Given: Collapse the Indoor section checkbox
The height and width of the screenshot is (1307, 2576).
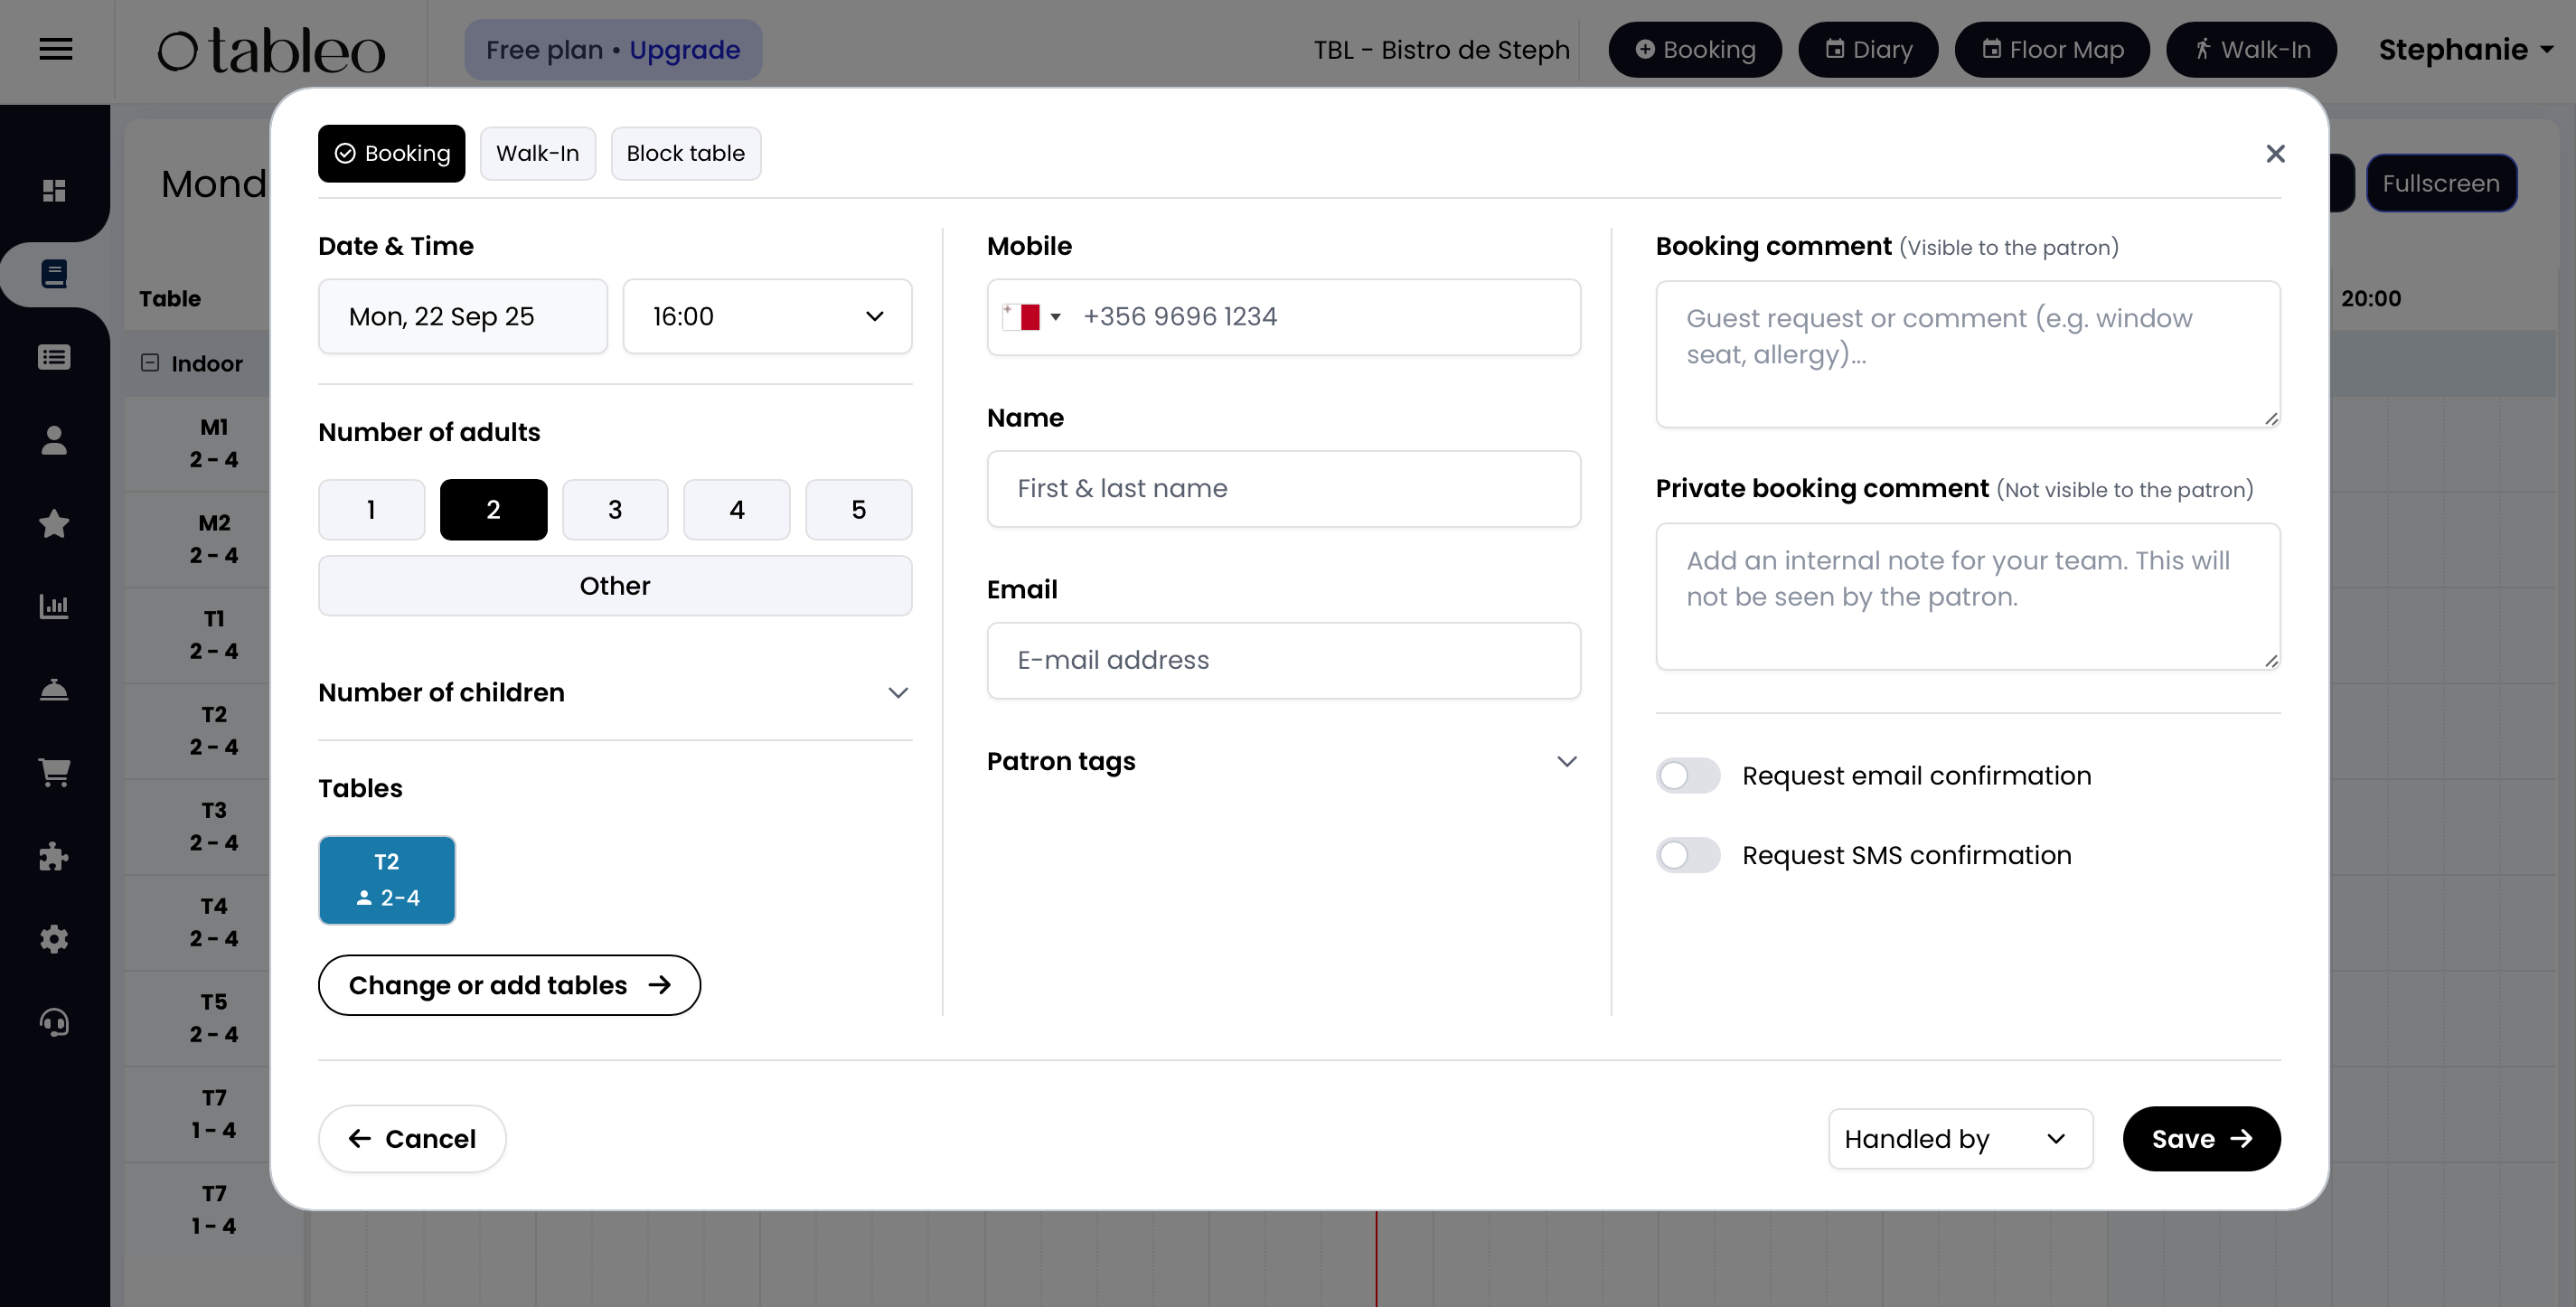Looking at the screenshot, I should pos(150,363).
